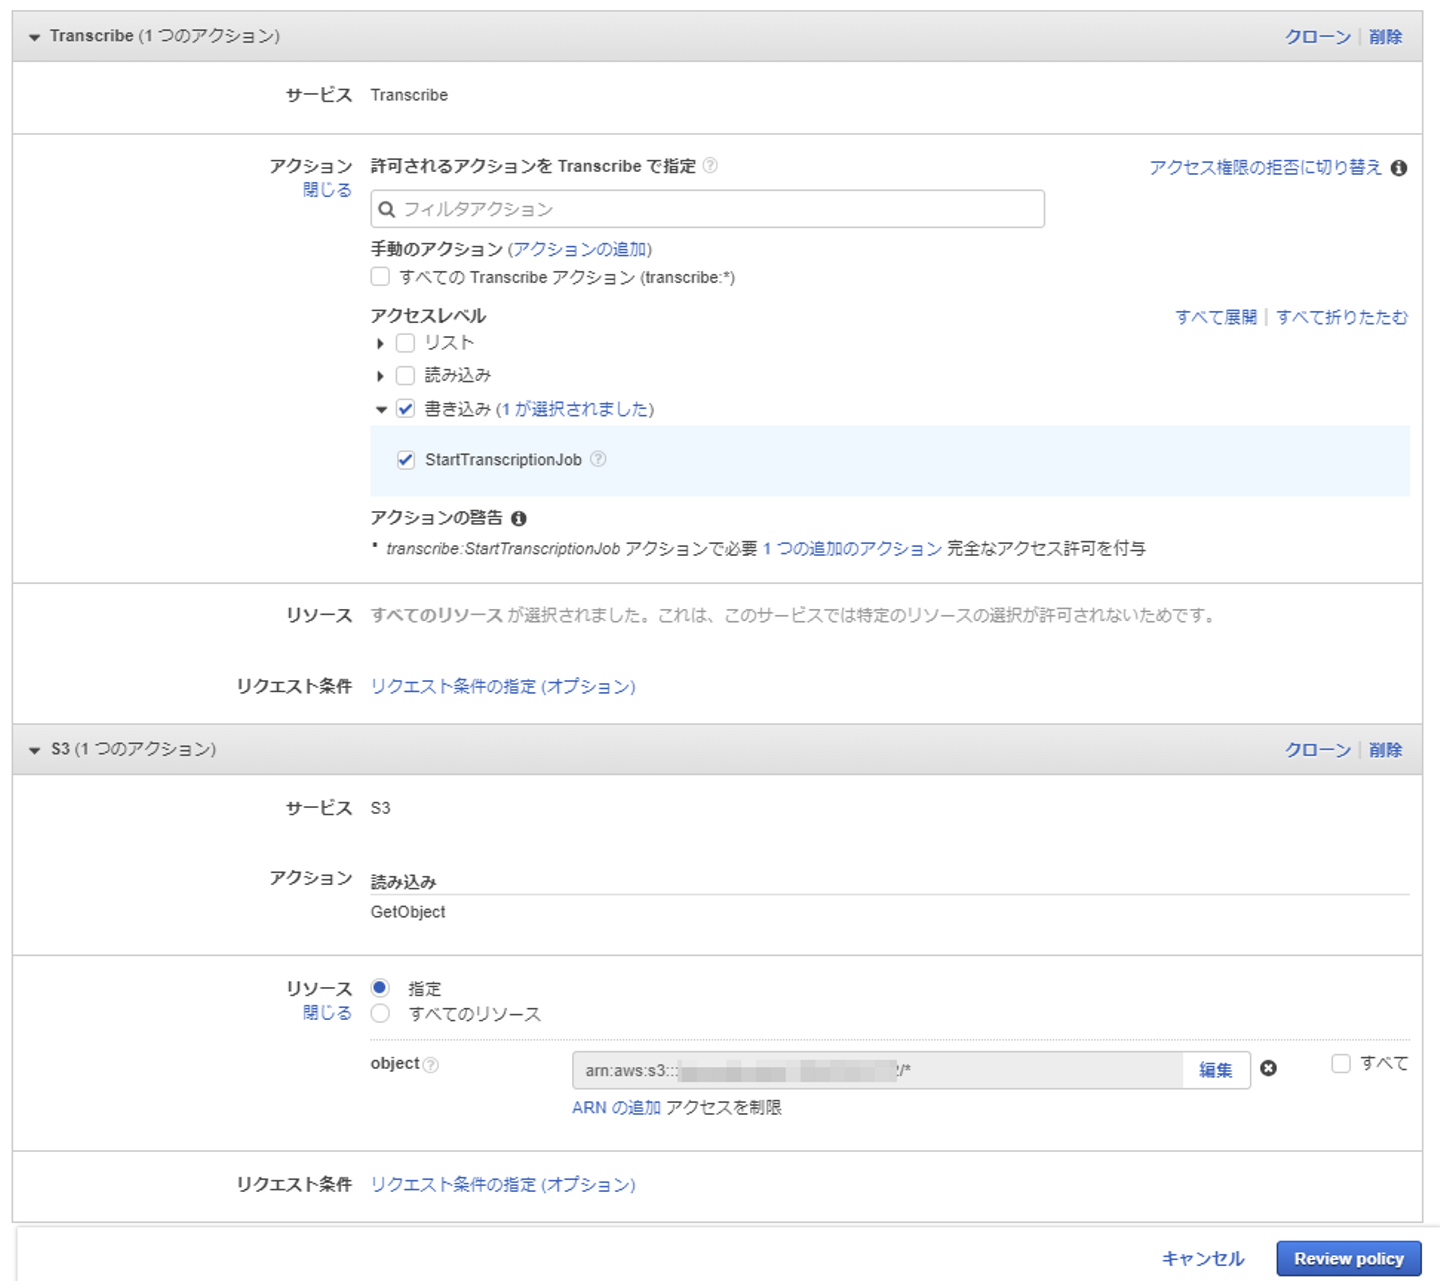Click ARN の追加 link

(x=616, y=1107)
